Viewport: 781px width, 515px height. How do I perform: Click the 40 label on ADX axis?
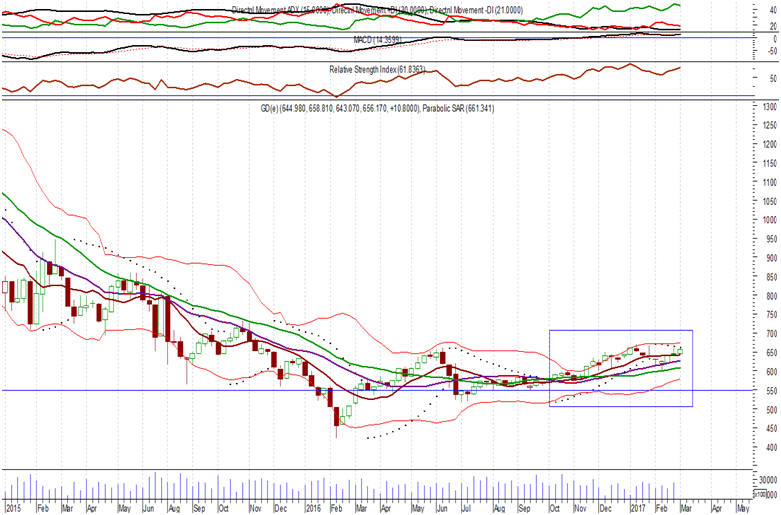[774, 10]
